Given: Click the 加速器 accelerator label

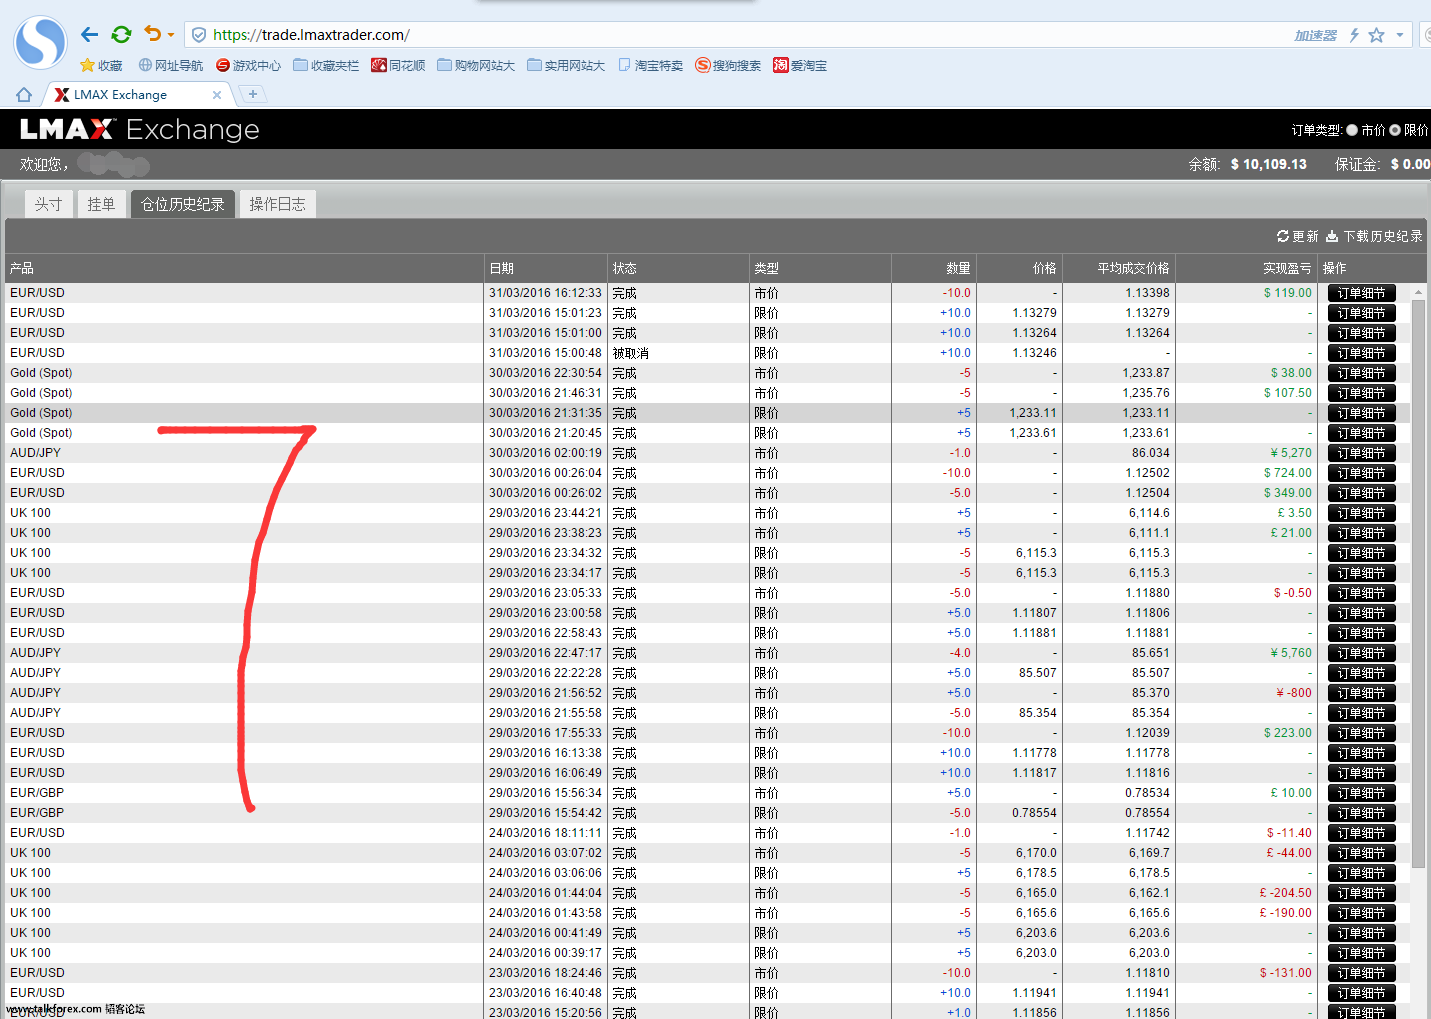Looking at the screenshot, I should (1315, 35).
